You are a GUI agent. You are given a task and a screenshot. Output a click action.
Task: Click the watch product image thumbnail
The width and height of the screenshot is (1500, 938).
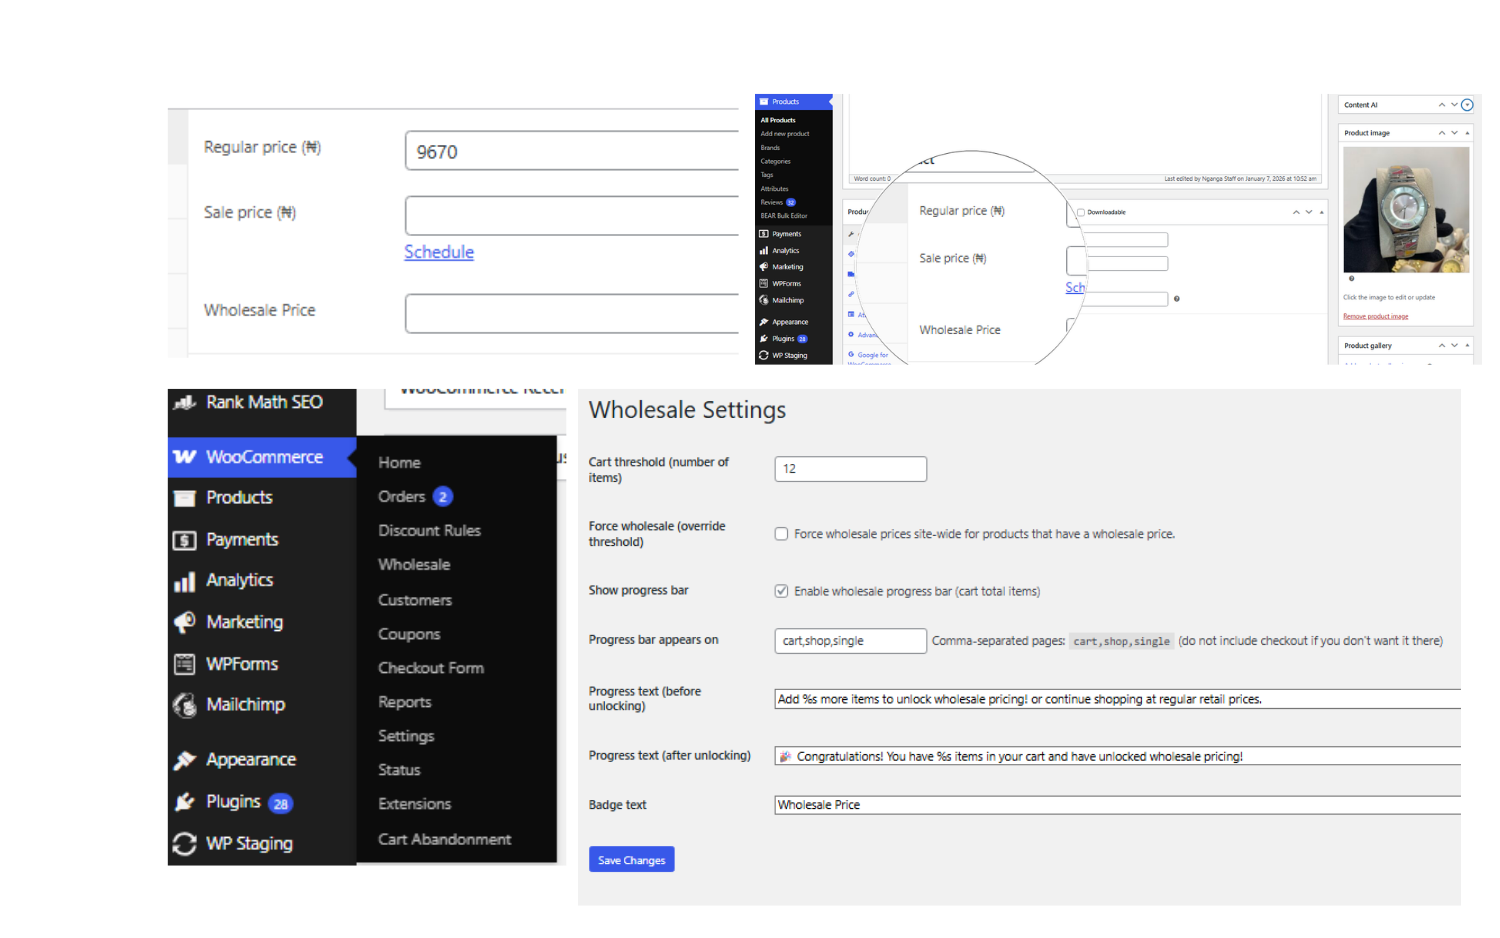(x=1406, y=210)
